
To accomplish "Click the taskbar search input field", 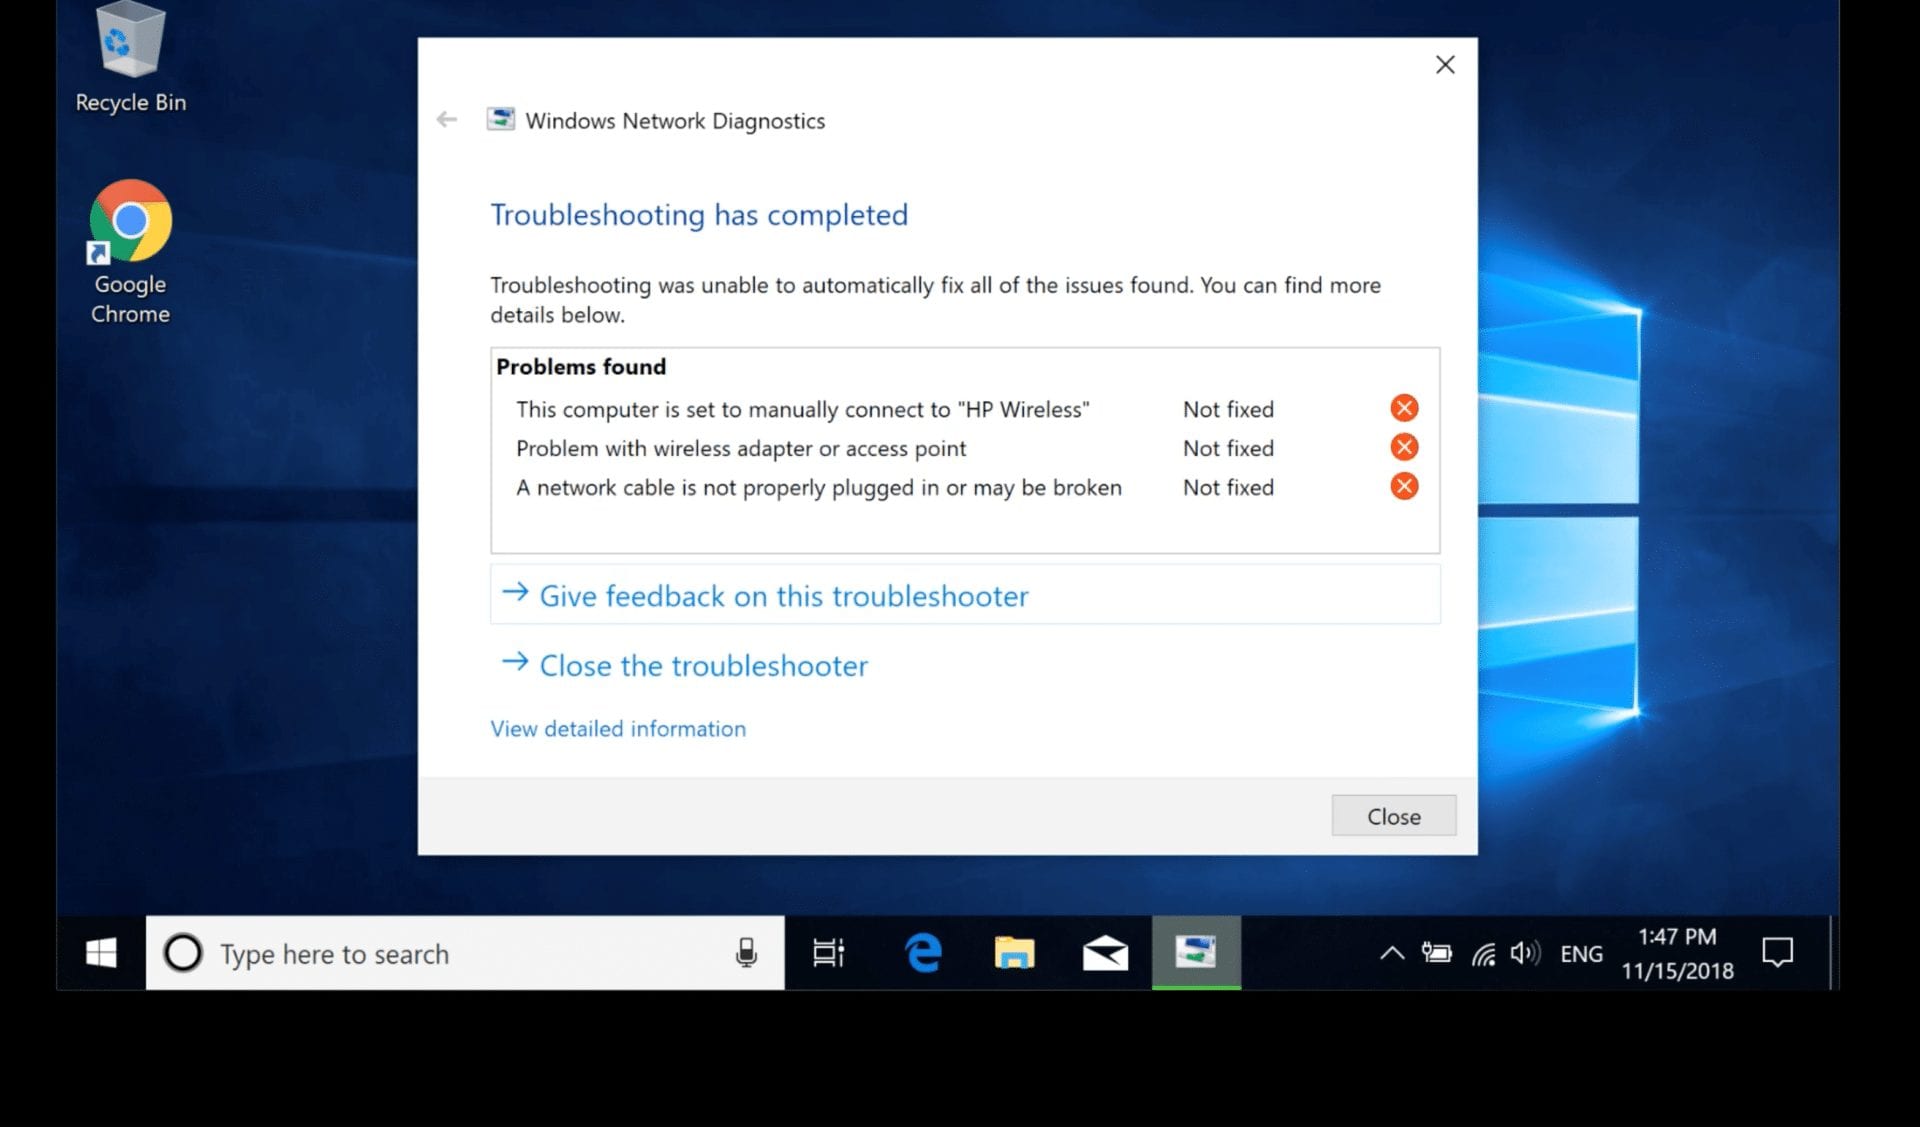I will 463,953.
